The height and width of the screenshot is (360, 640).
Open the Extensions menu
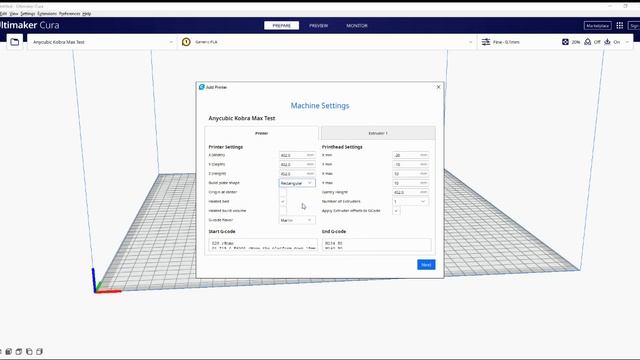tap(47, 13)
